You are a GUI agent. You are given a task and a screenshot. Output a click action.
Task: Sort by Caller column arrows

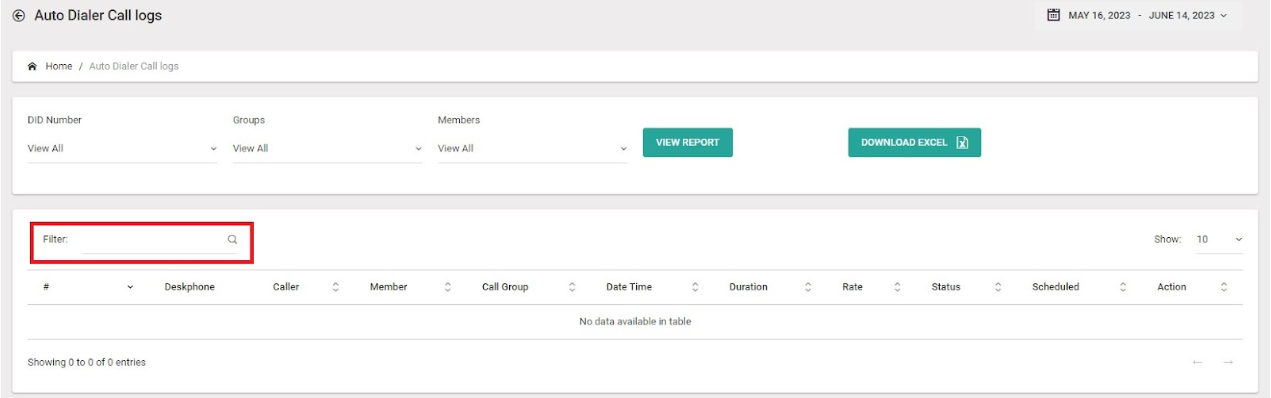coord(336,287)
